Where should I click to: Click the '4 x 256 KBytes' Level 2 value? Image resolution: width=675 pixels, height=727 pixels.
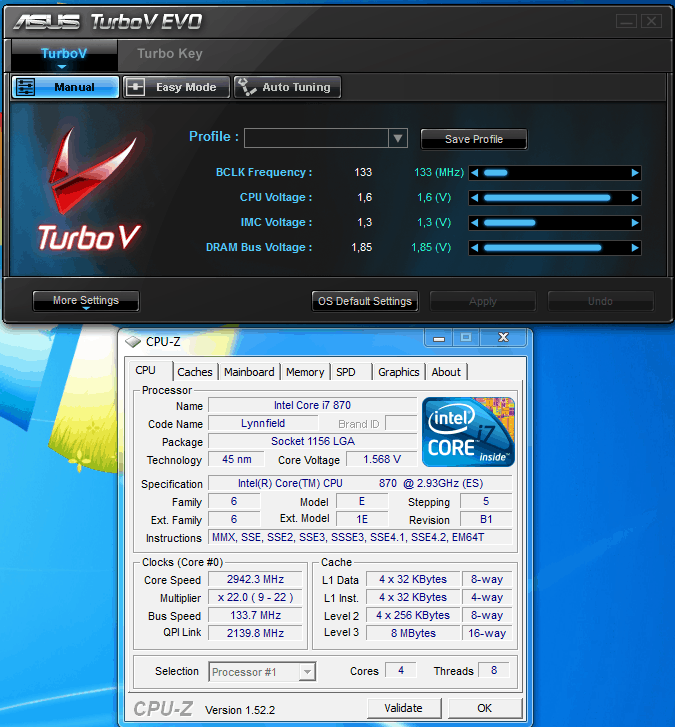click(x=413, y=616)
